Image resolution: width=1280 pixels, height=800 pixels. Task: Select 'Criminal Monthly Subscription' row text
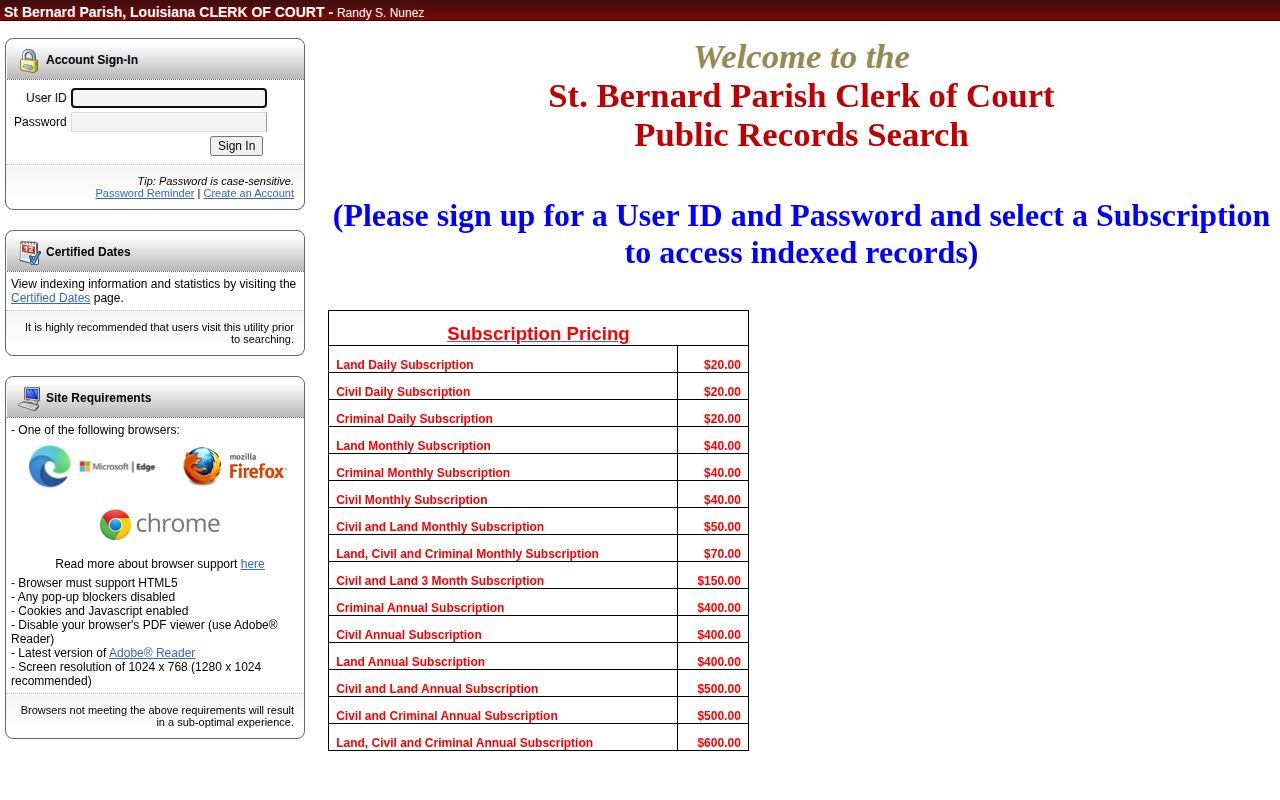pos(423,473)
